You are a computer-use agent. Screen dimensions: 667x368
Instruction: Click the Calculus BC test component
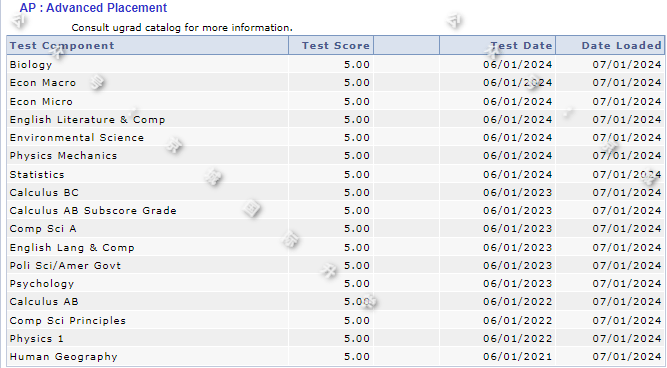[44, 193]
